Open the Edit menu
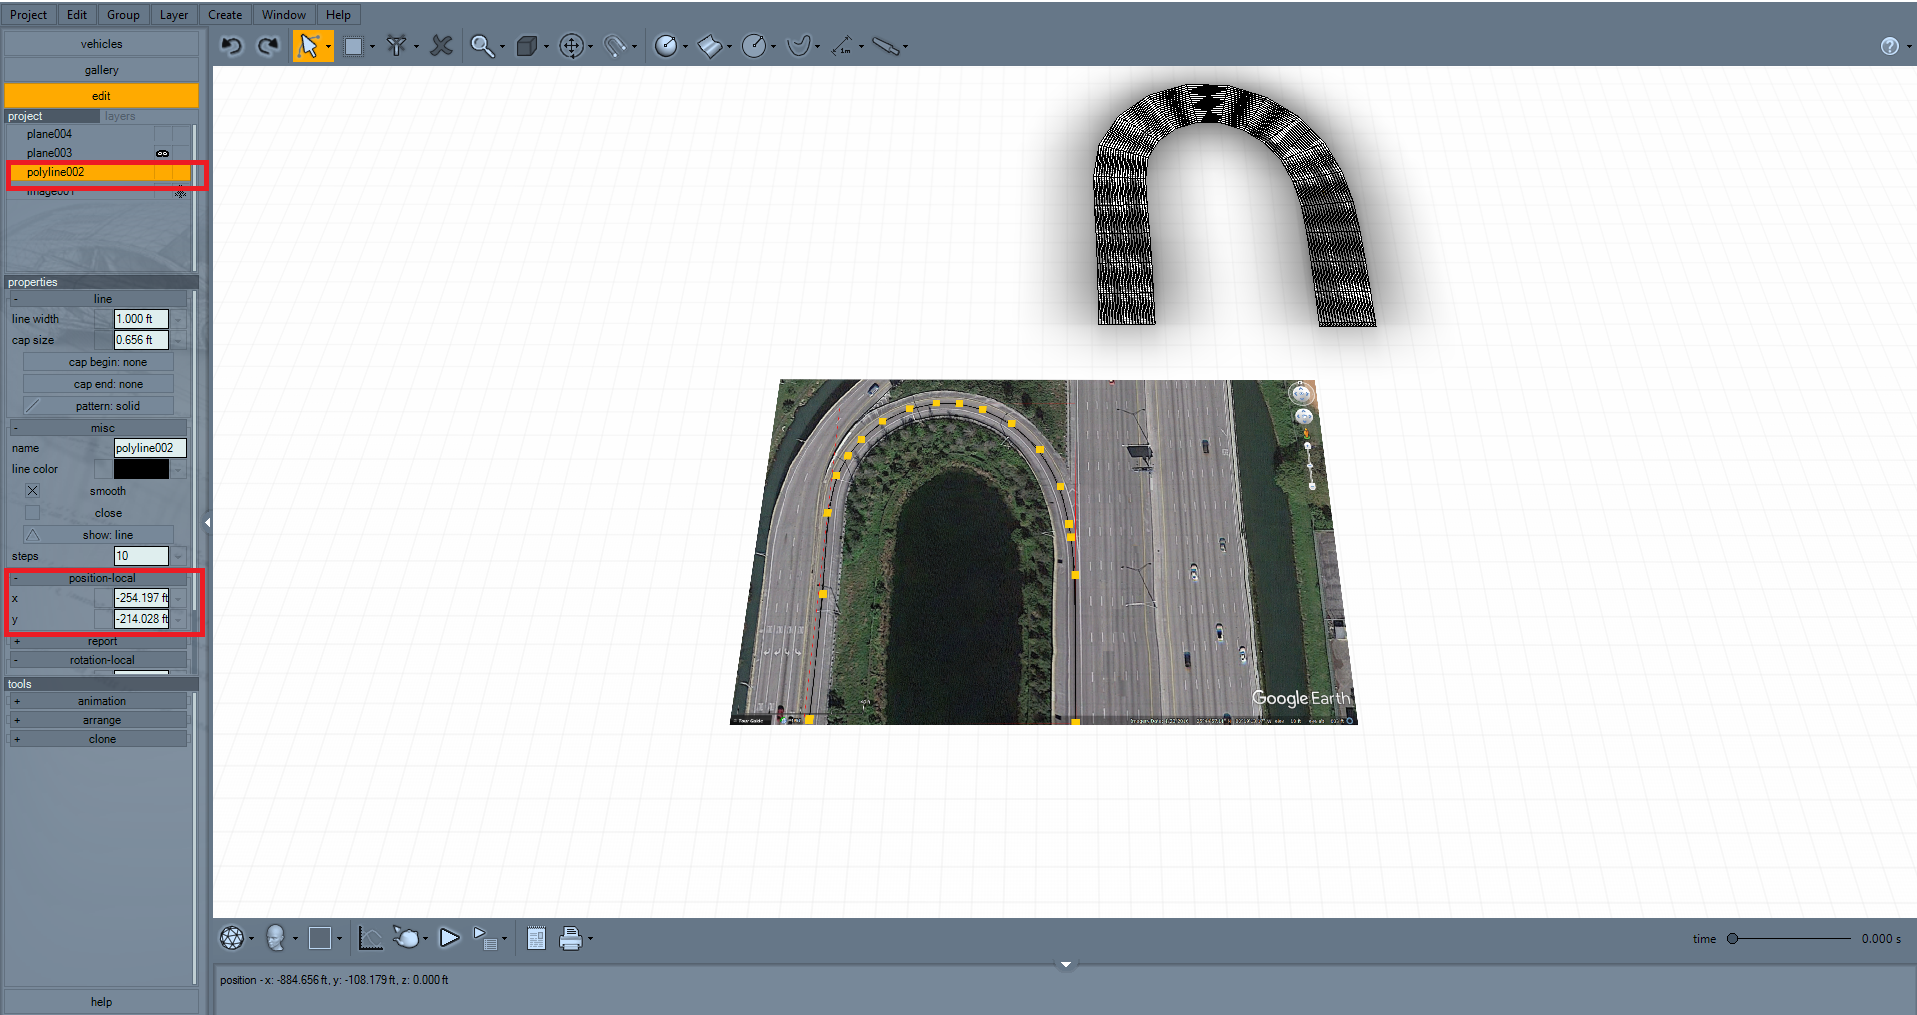The height and width of the screenshot is (1015, 1917). tap(77, 15)
